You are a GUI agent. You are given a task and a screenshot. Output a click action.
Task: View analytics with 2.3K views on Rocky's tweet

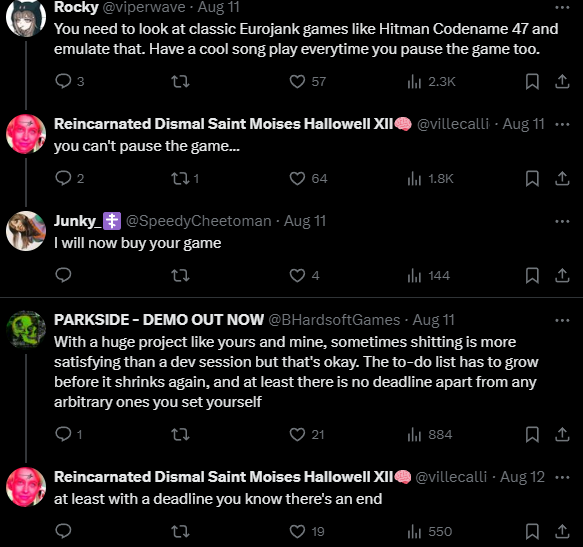431,81
